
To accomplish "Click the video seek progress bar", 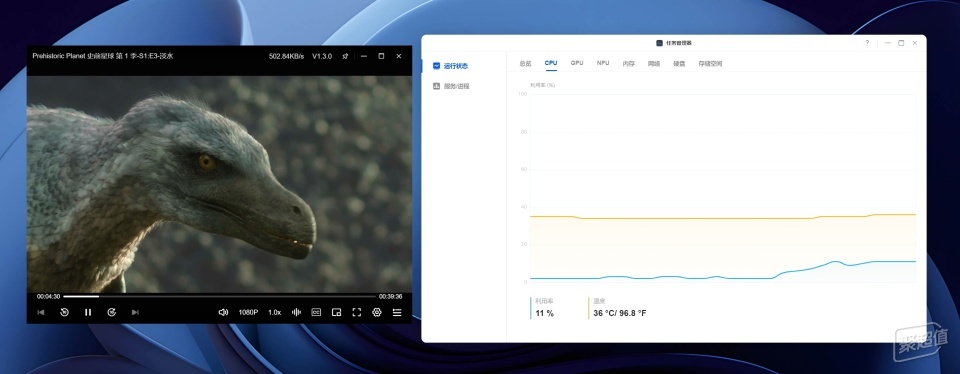I will coord(219,296).
